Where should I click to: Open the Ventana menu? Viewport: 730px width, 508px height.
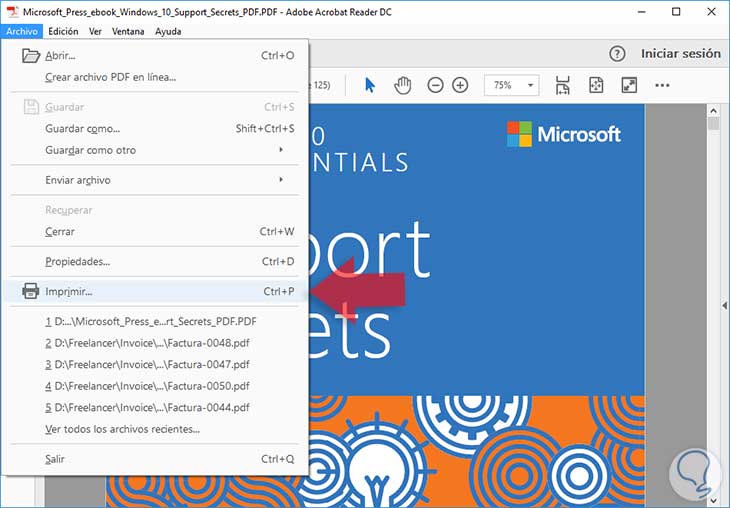[128, 31]
